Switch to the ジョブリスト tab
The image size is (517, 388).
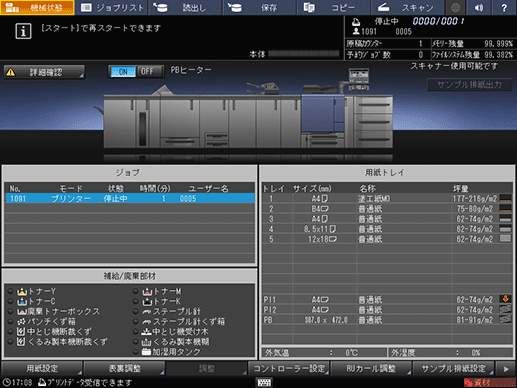[x=112, y=7]
